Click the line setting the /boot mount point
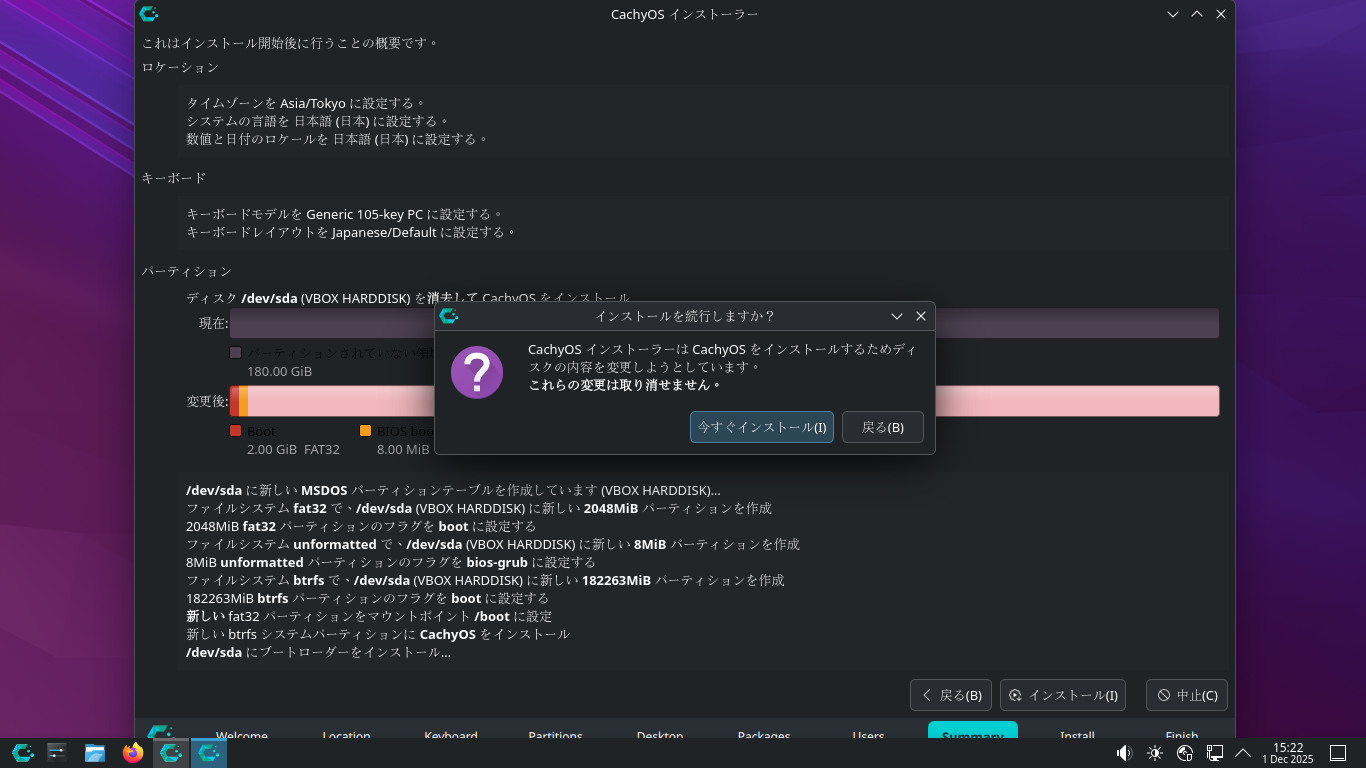Image resolution: width=1366 pixels, height=768 pixels. (369, 616)
